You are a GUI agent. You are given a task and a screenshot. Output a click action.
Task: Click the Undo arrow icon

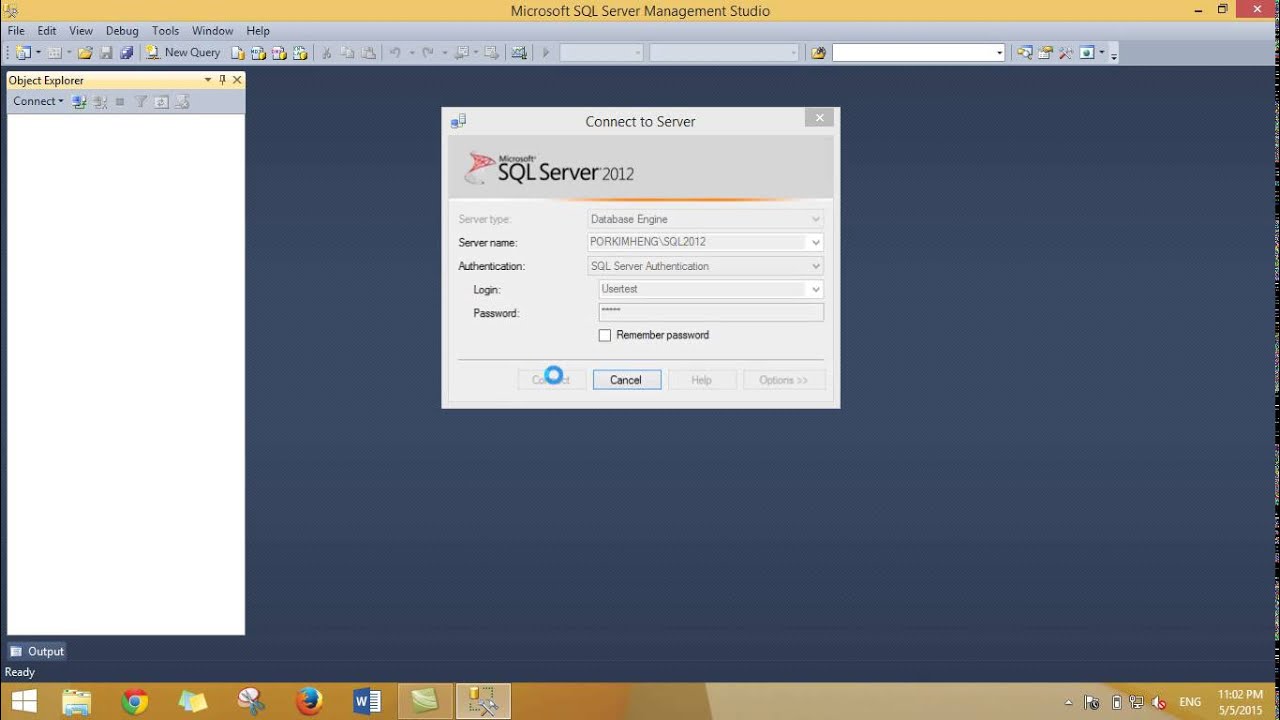pyautogui.click(x=395, y=52)
